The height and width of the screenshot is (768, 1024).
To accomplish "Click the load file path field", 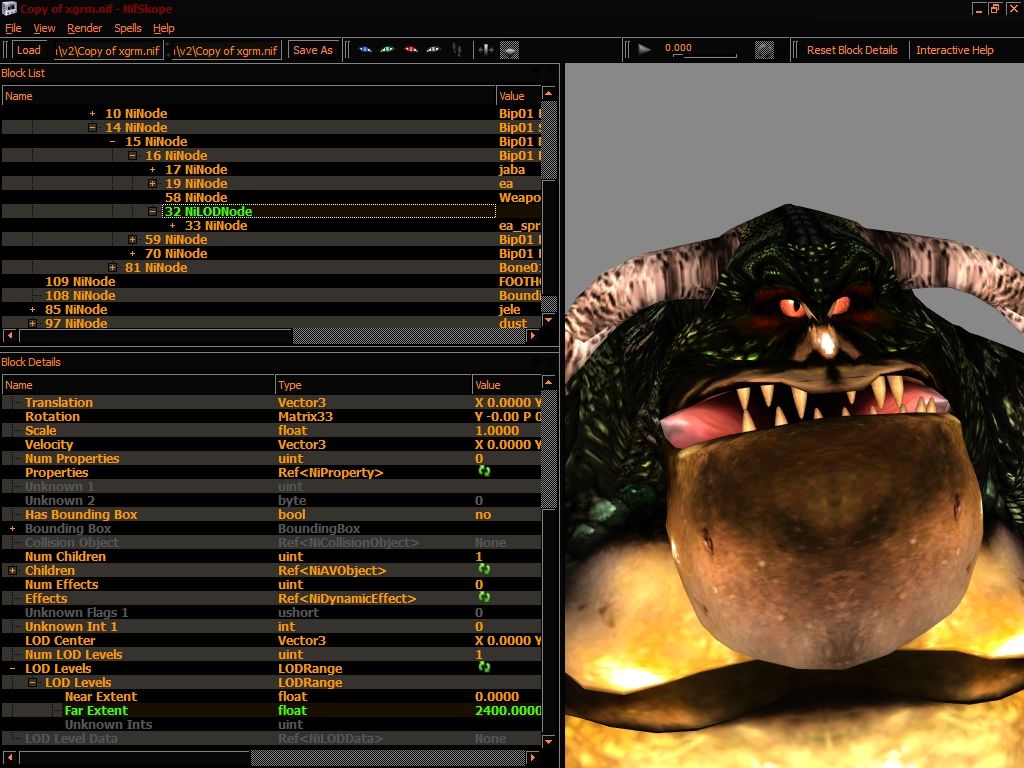I will pos(108,50).
